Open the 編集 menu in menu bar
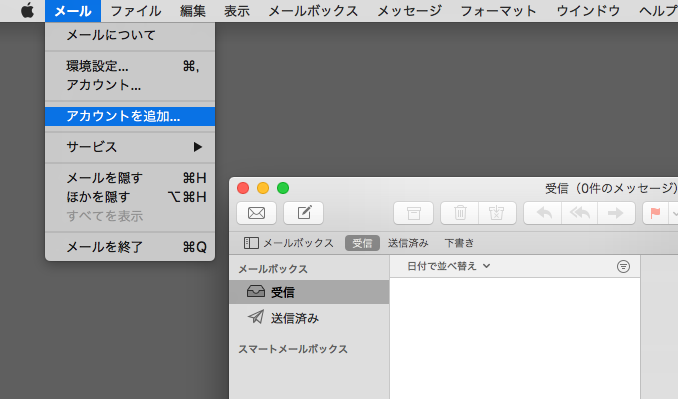This screenshot has width=678, height=399. 193,11
